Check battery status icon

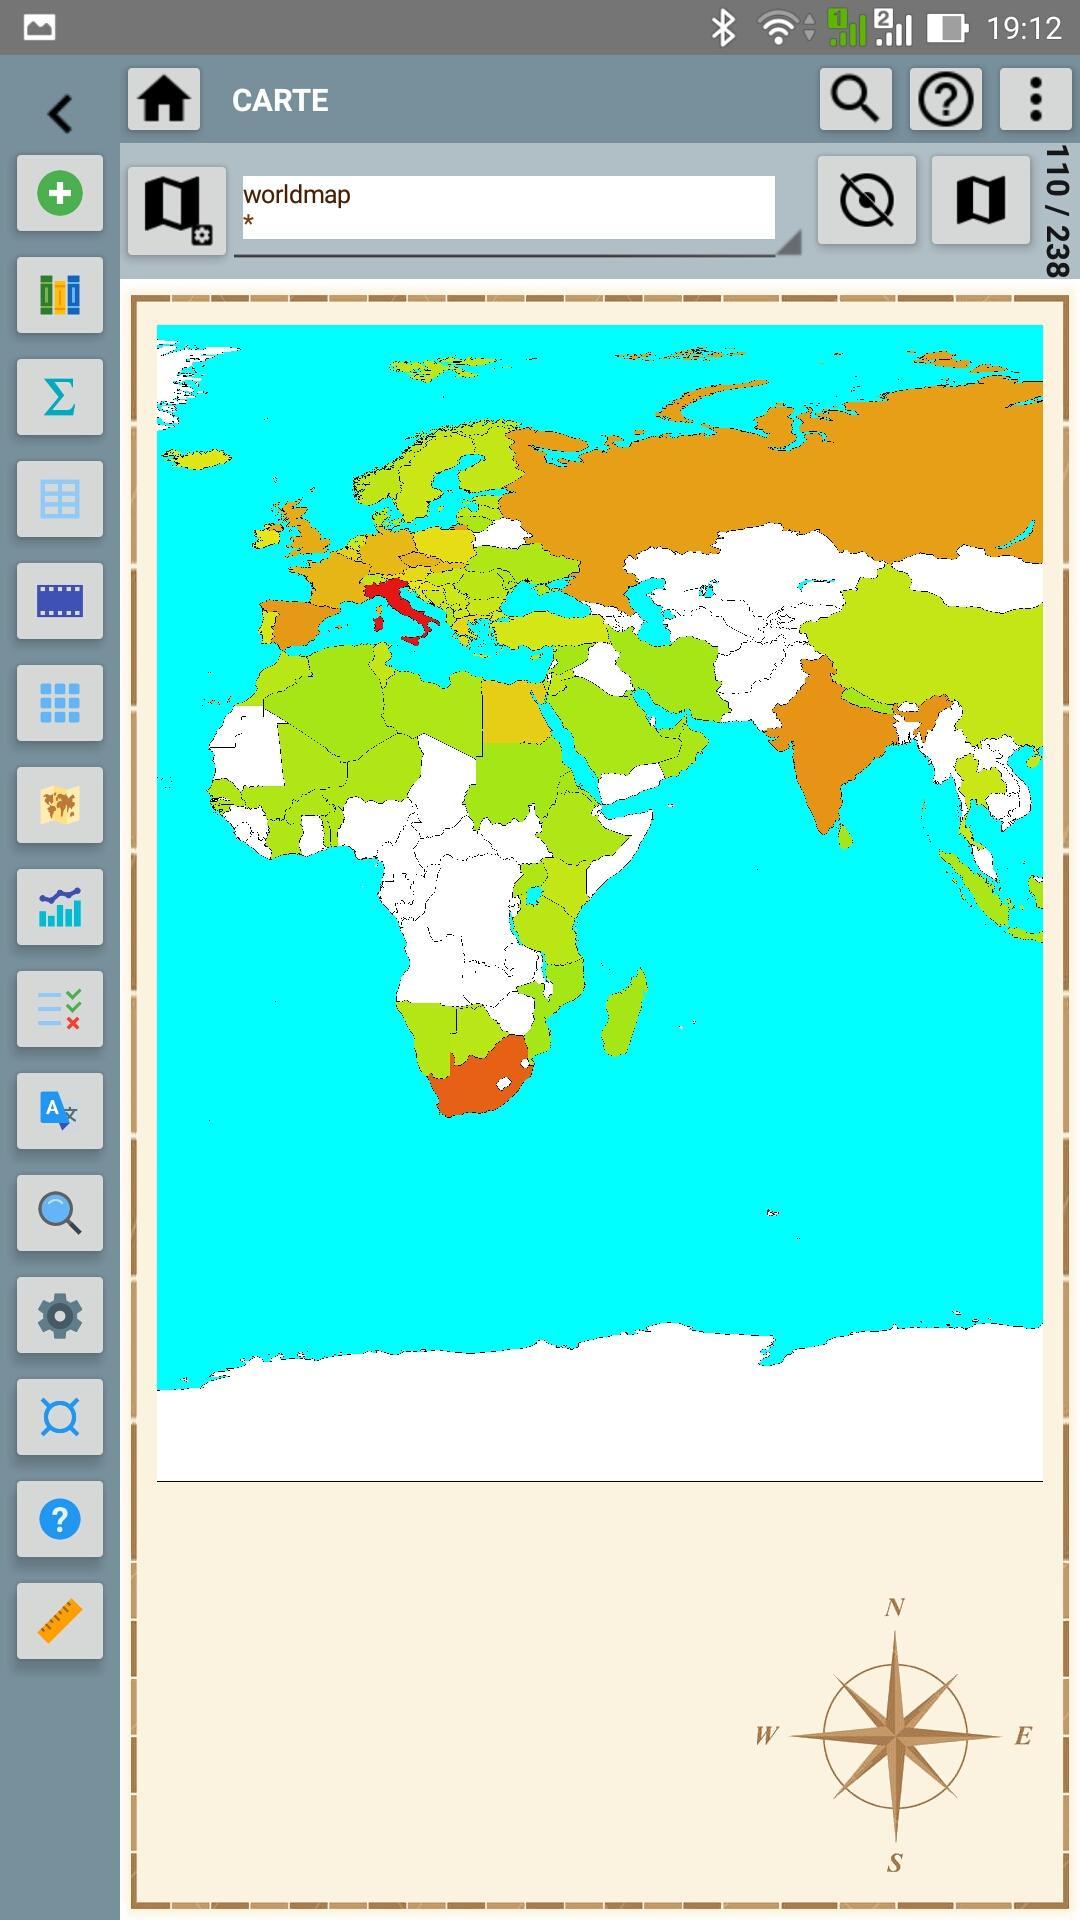click(x=947, y=28)
